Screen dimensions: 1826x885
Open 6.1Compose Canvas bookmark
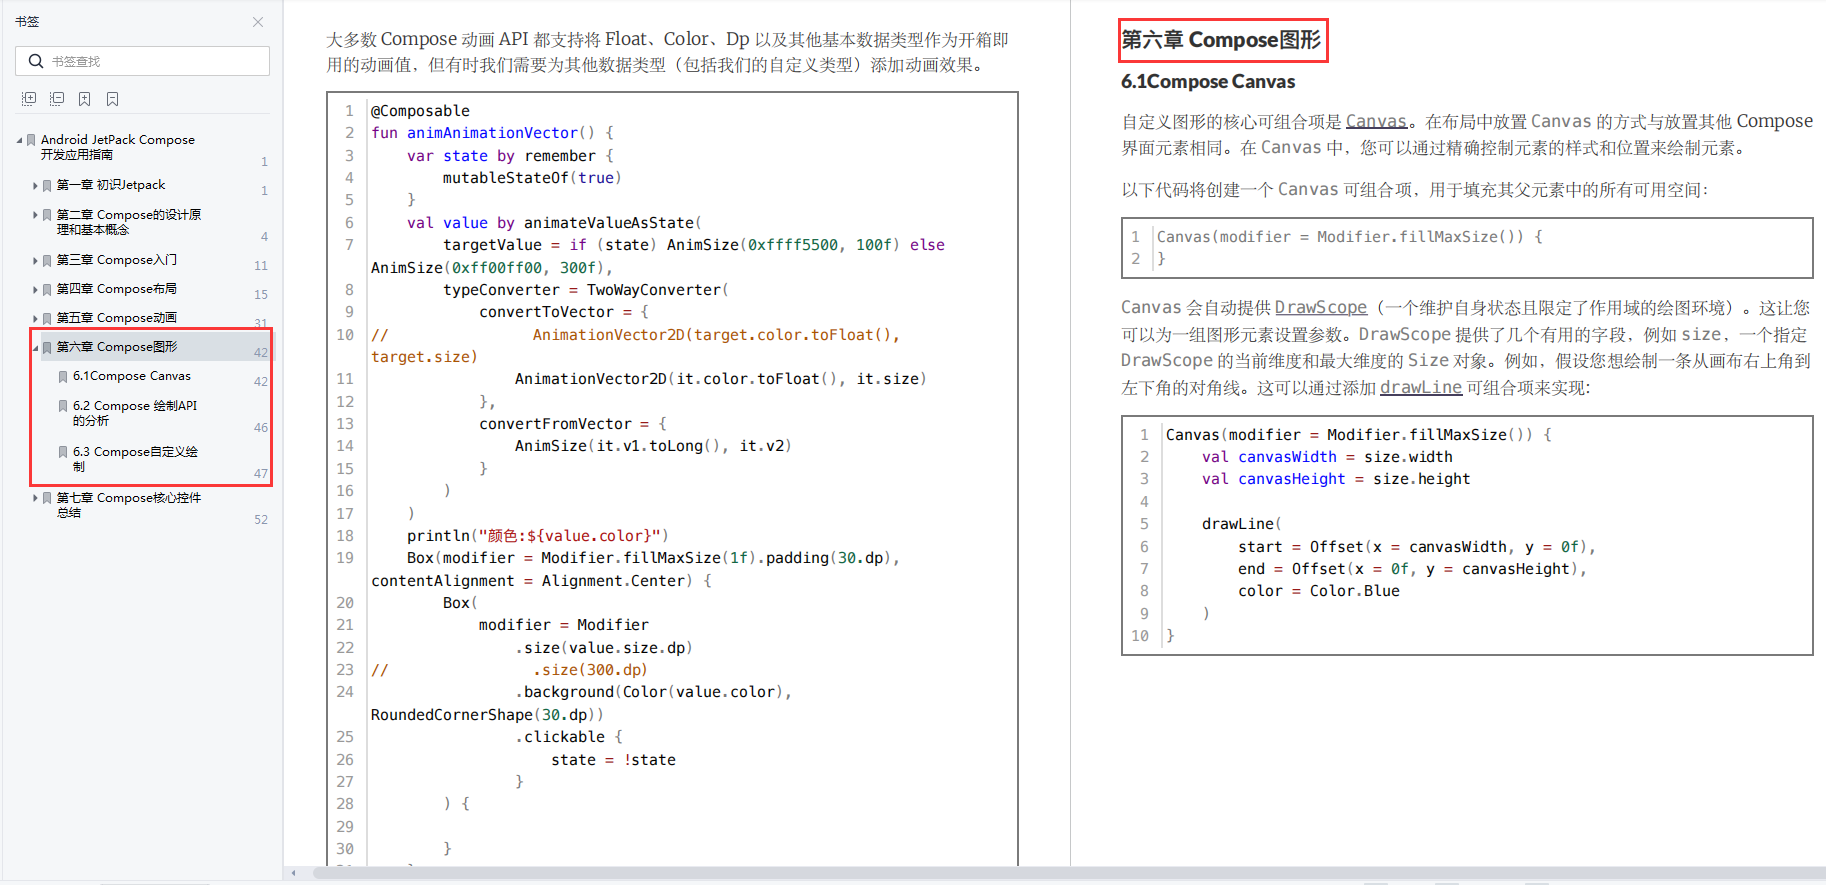pyautogui.click(x=132, y=376)
